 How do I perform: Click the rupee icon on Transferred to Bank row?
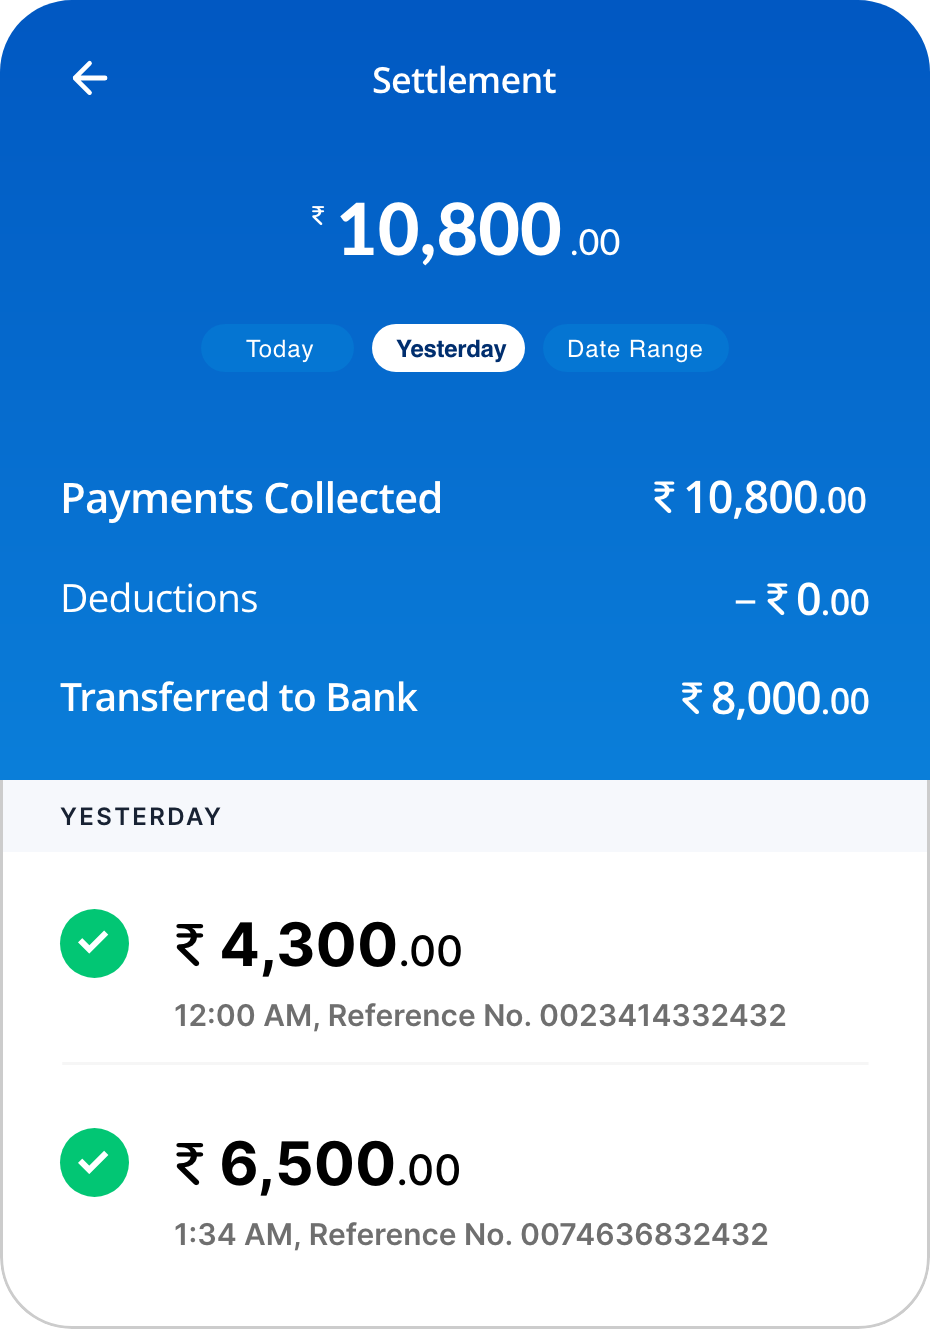pyautogui.click(x=689, y=697)
